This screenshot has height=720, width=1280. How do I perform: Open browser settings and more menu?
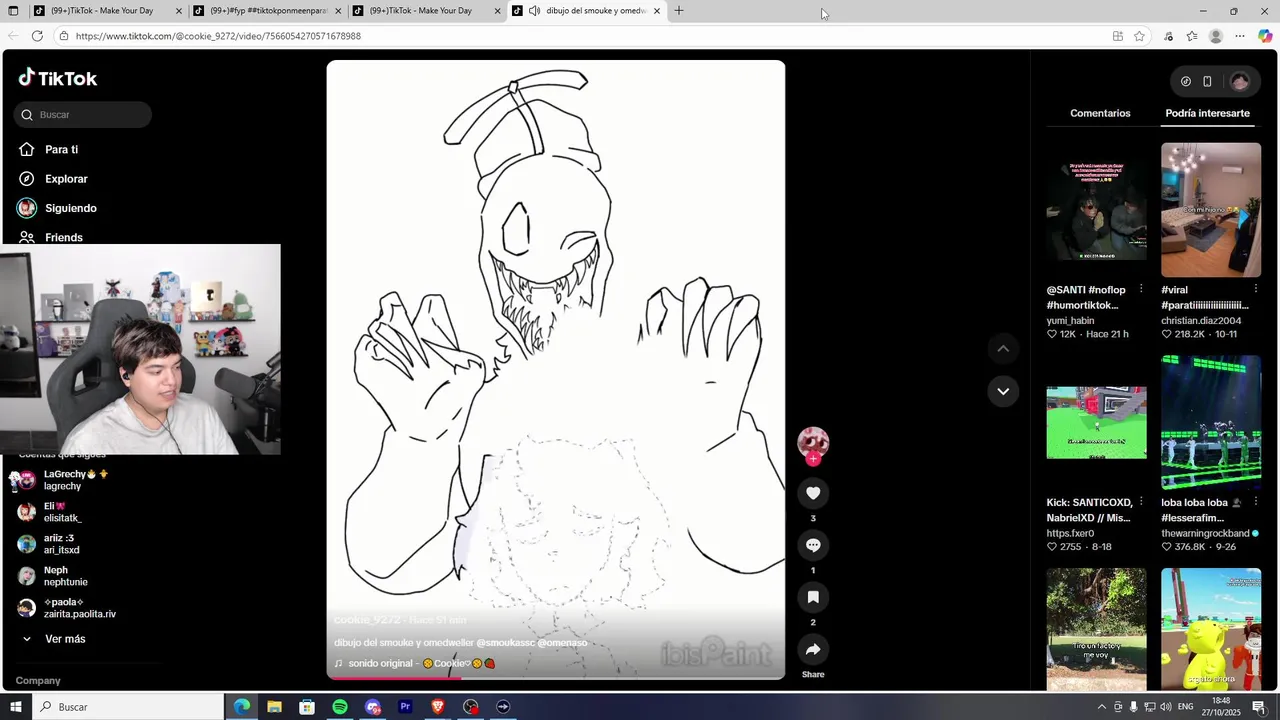(x=1240, y=36)
